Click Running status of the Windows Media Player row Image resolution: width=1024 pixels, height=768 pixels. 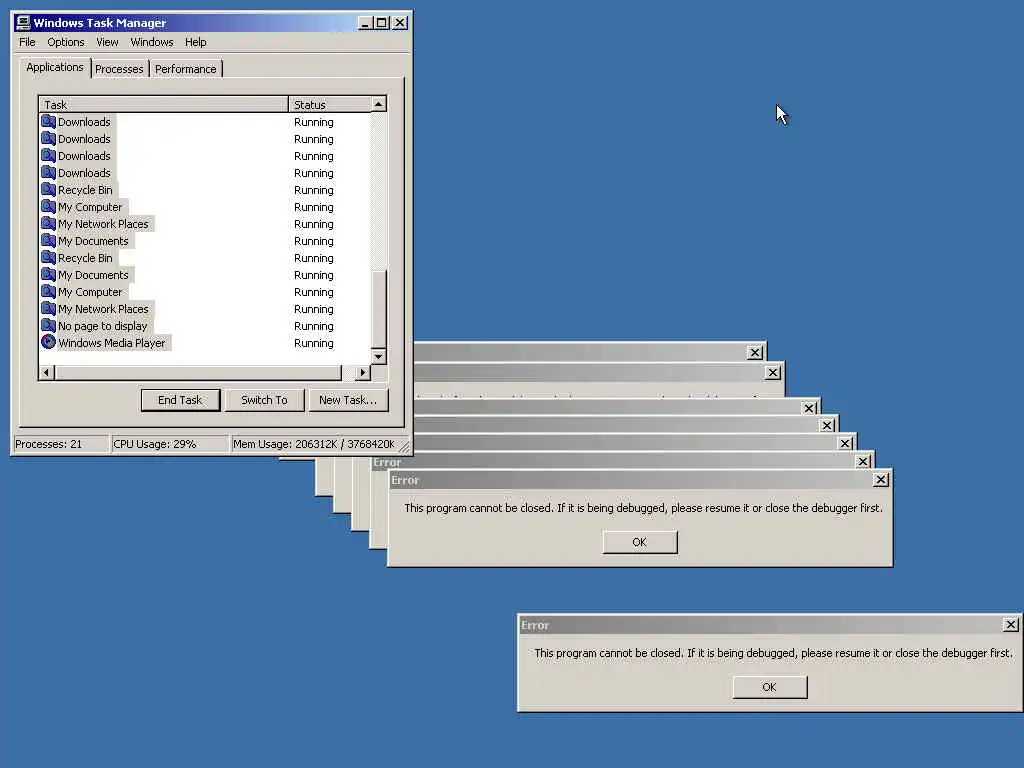tap(313, 343)
